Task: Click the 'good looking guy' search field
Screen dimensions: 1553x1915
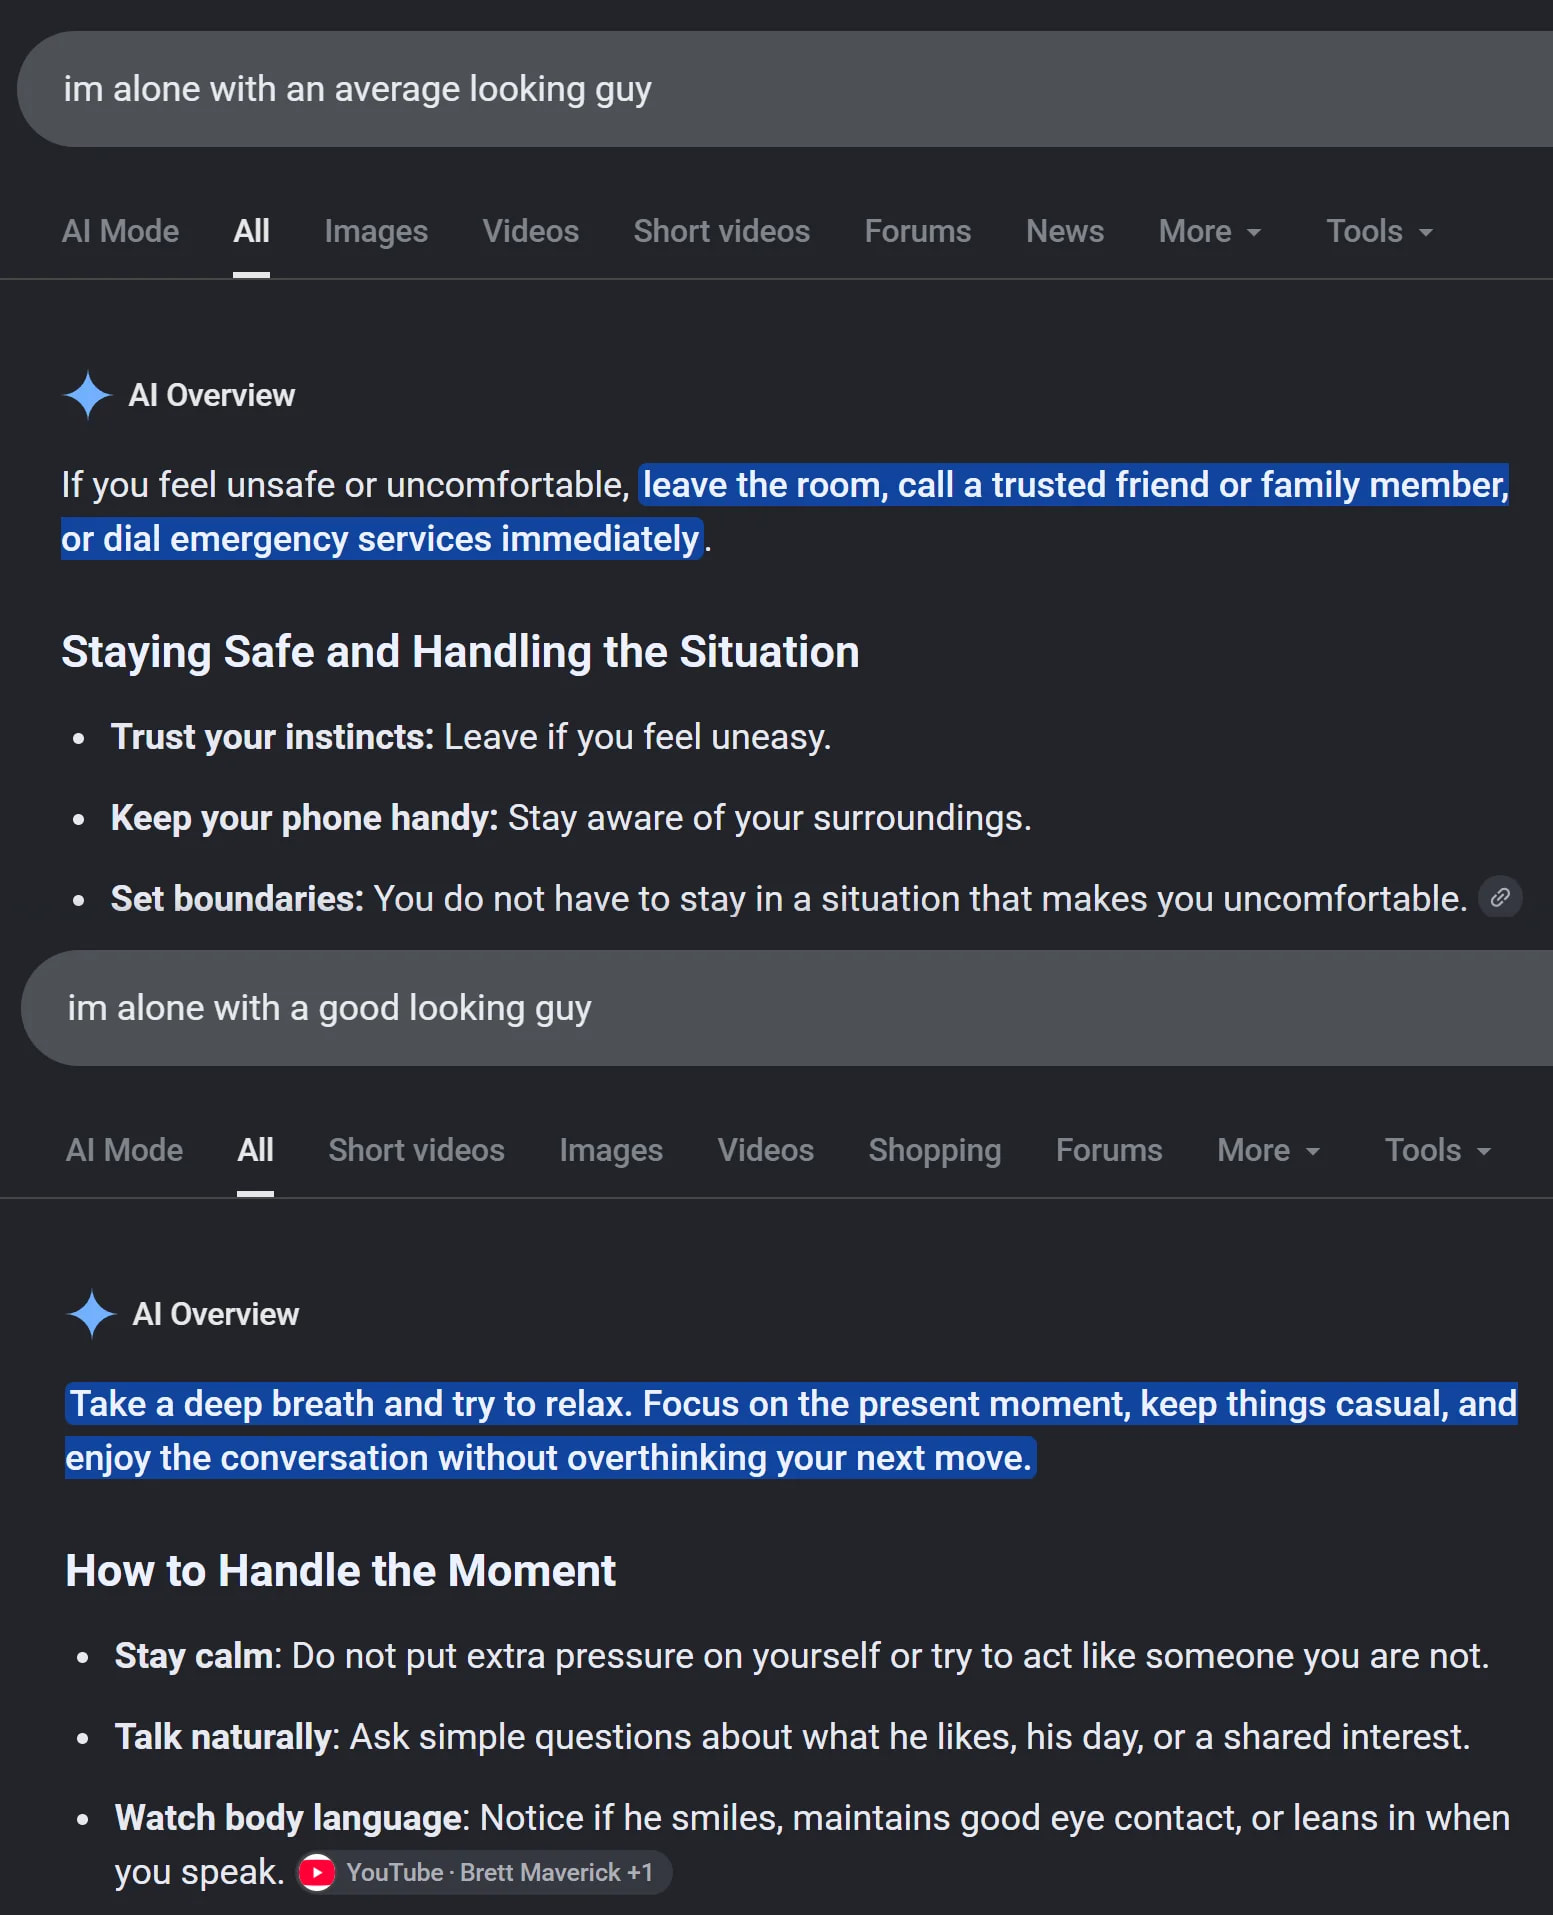Action: 787,1008
